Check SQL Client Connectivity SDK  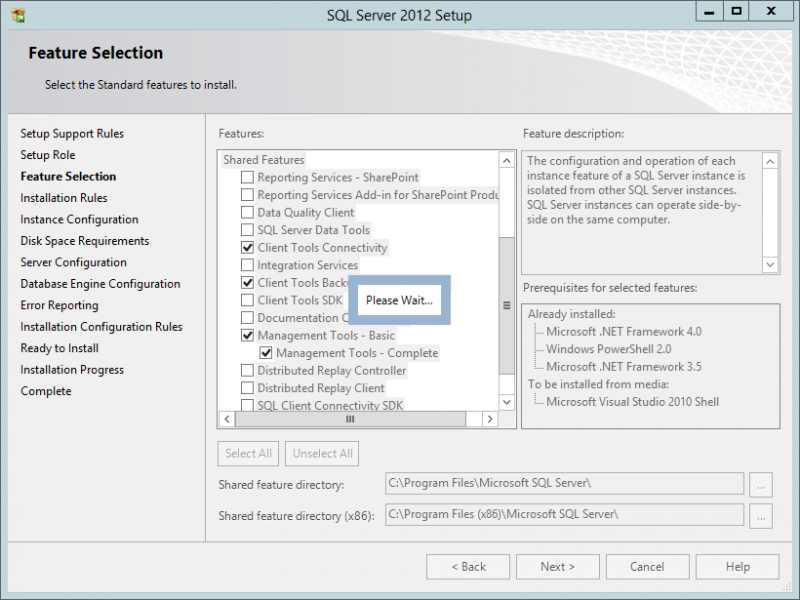click(247, 405)
